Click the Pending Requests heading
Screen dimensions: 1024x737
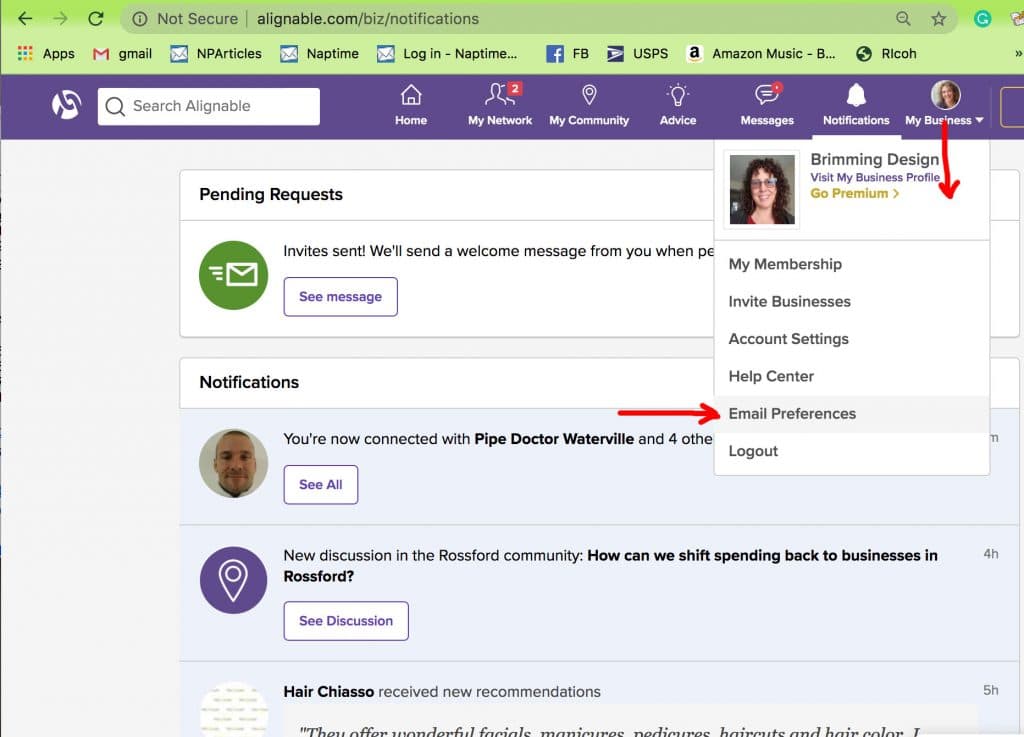271,195
